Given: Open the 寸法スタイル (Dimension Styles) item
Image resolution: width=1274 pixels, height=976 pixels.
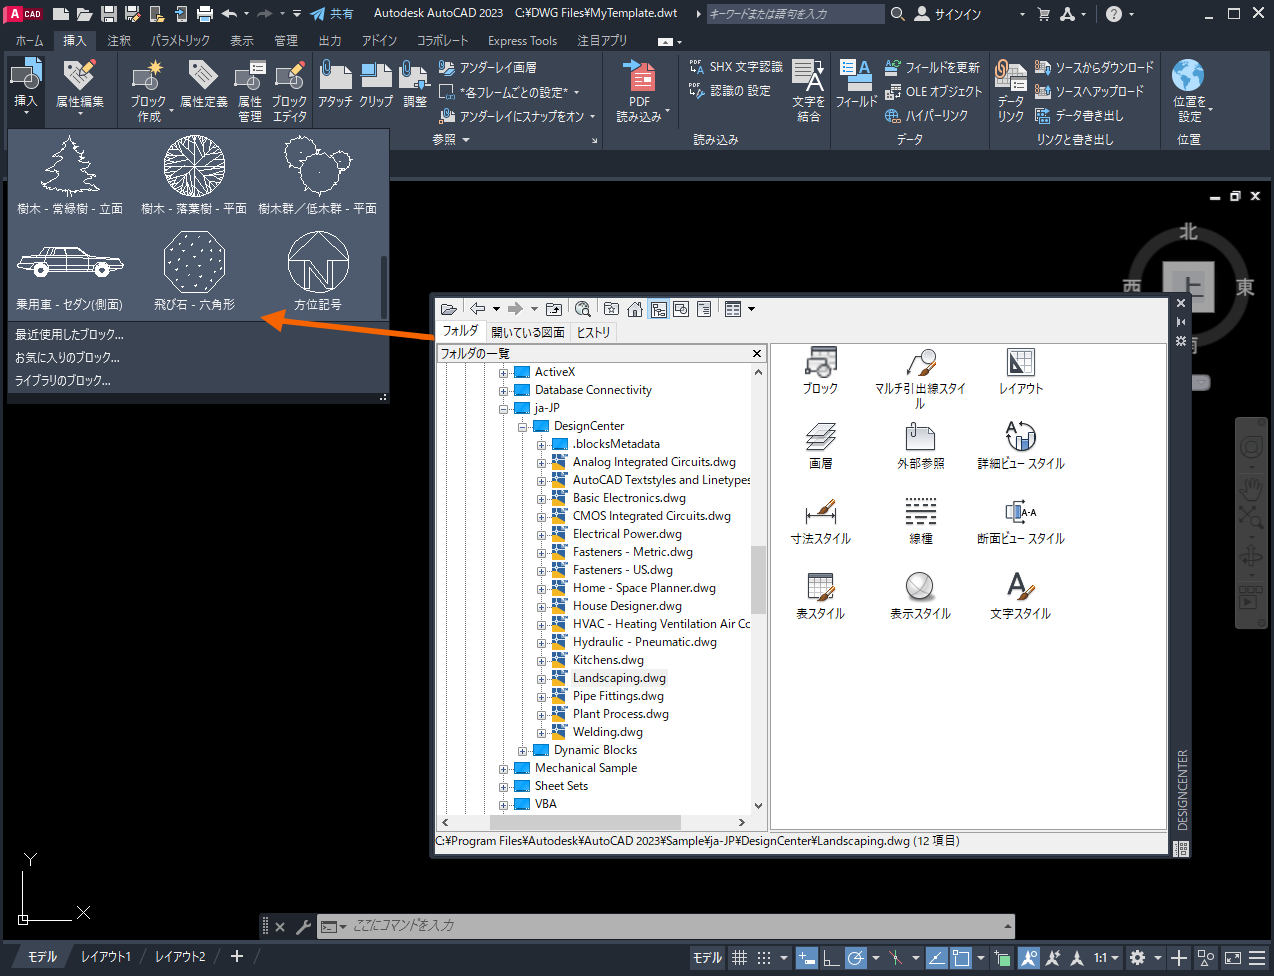Looking at the screenshot, I should pyautogui.click(x=820, y=521).
